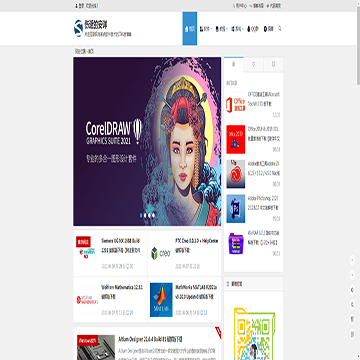Open the red Office 2019 thumbnail
The height and width of the screenshot is (360, 360).
pos(236,139)
